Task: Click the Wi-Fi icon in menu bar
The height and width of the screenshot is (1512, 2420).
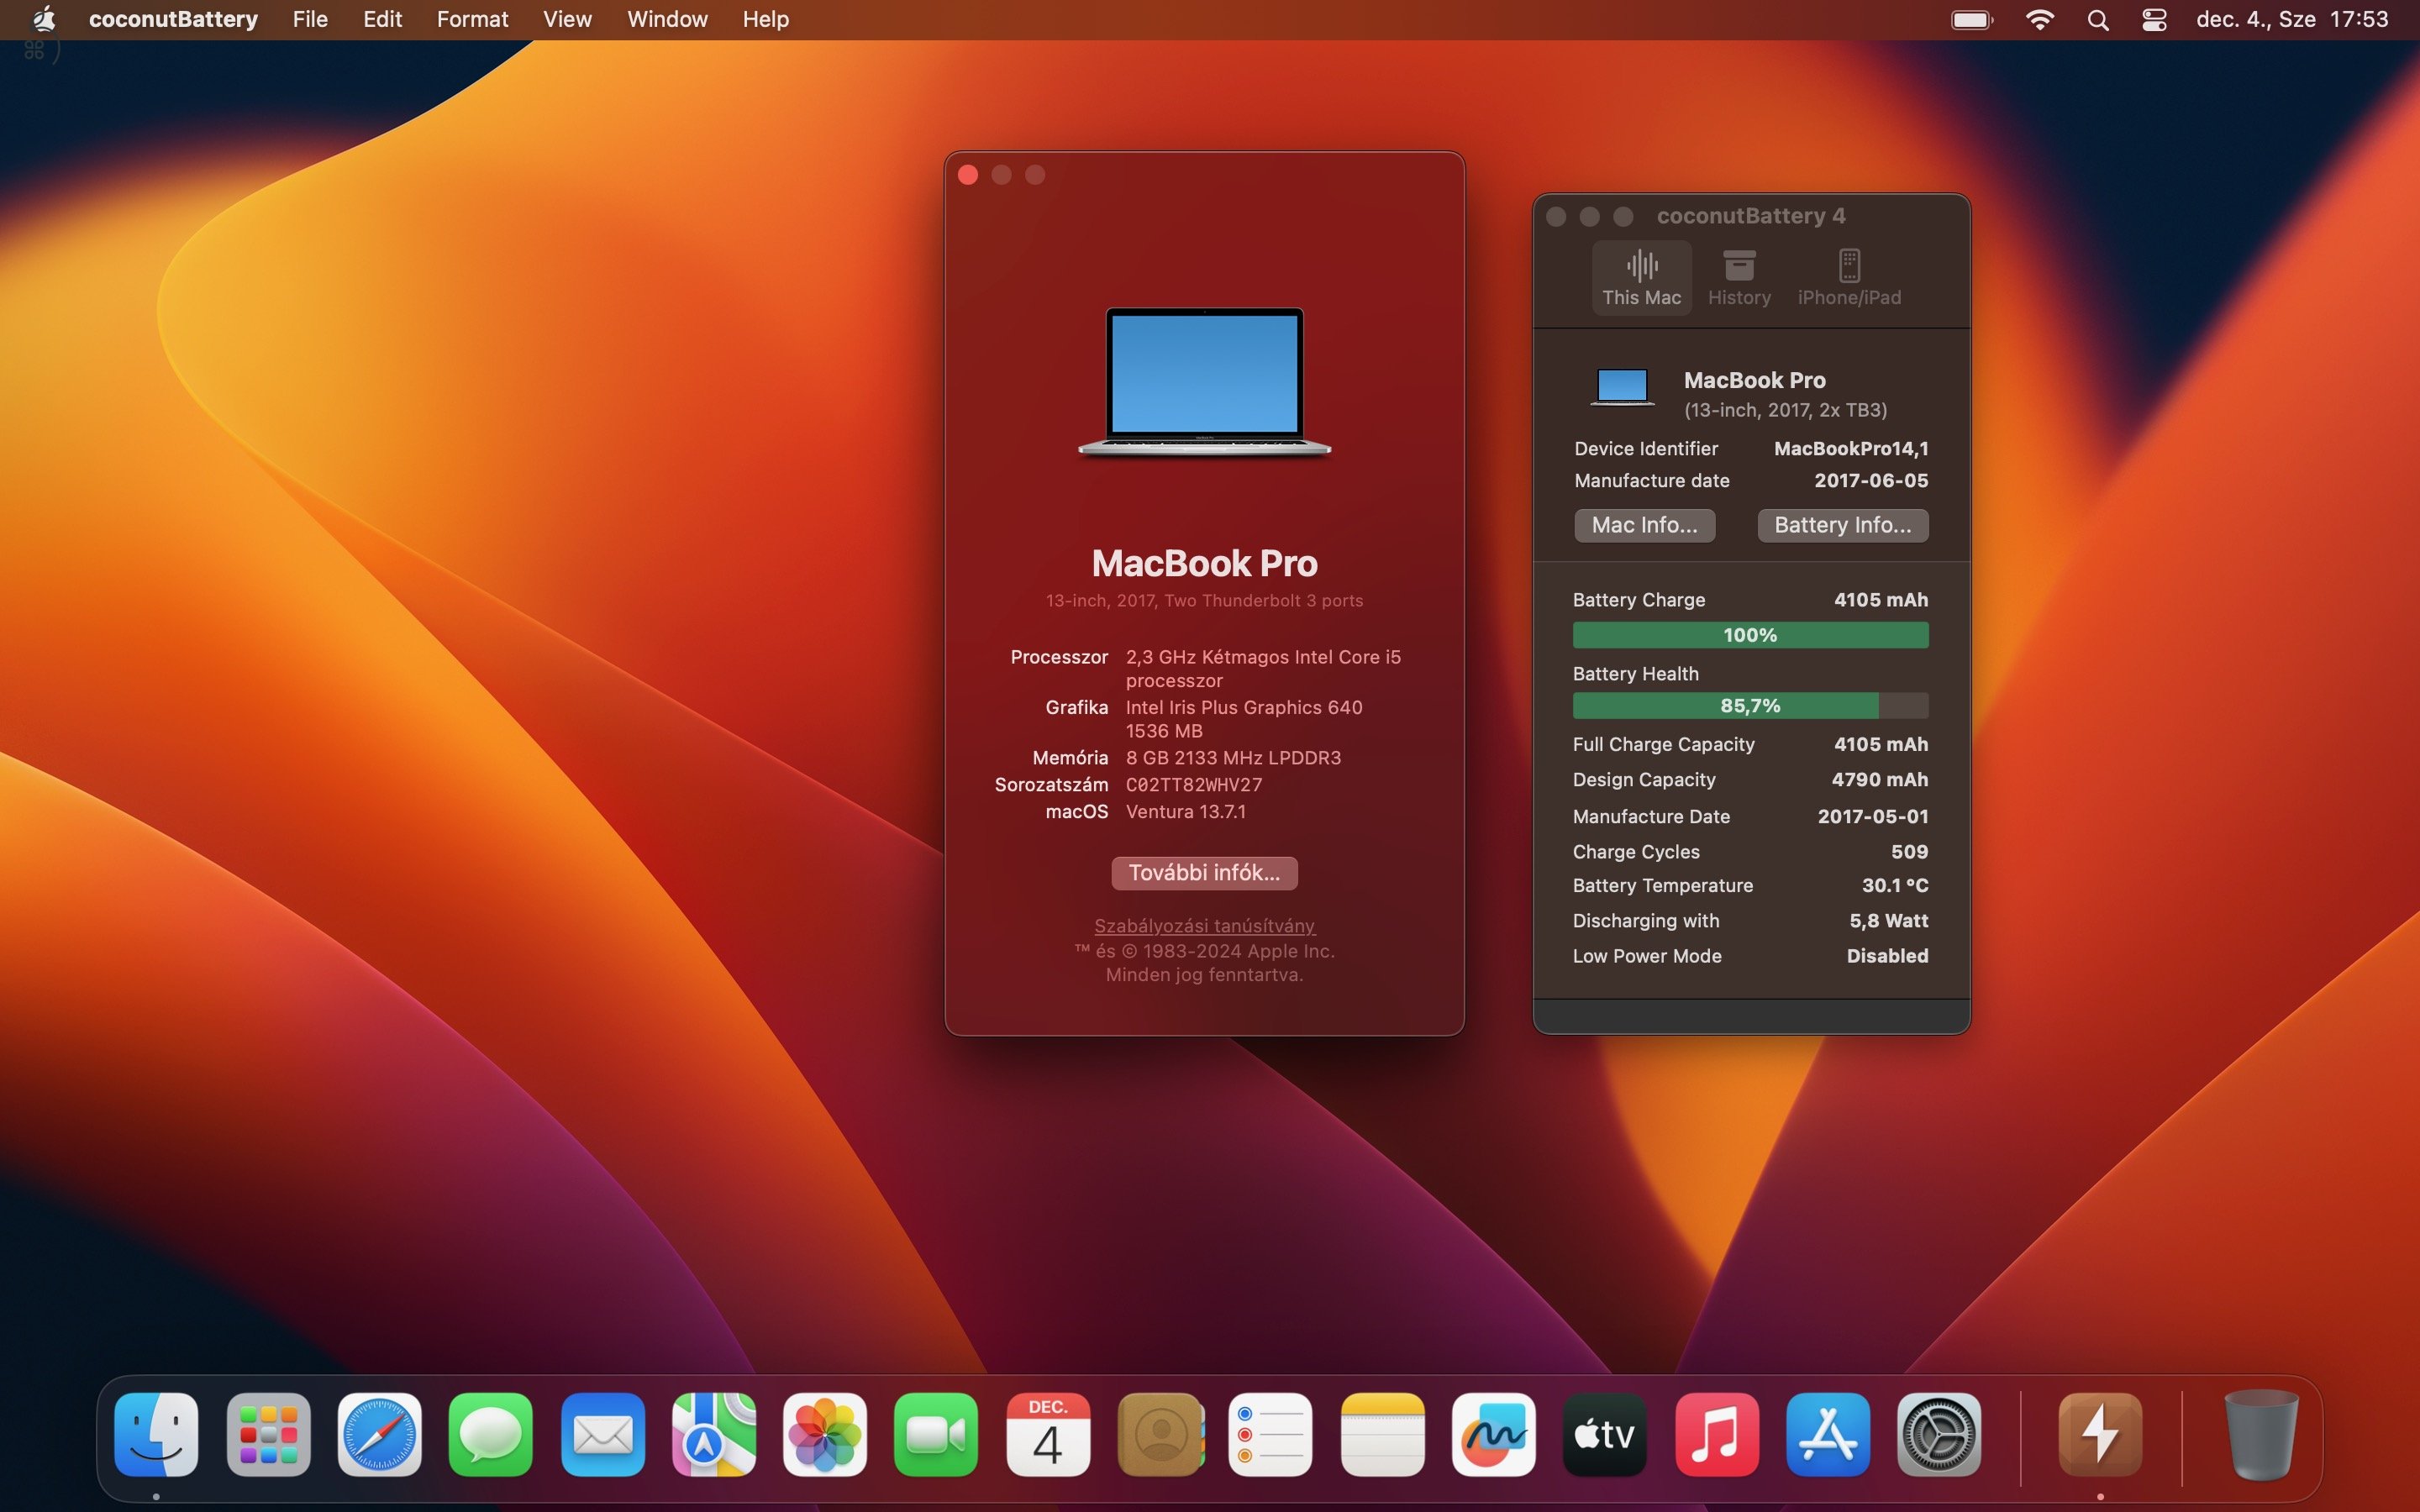Action: 2039,20
